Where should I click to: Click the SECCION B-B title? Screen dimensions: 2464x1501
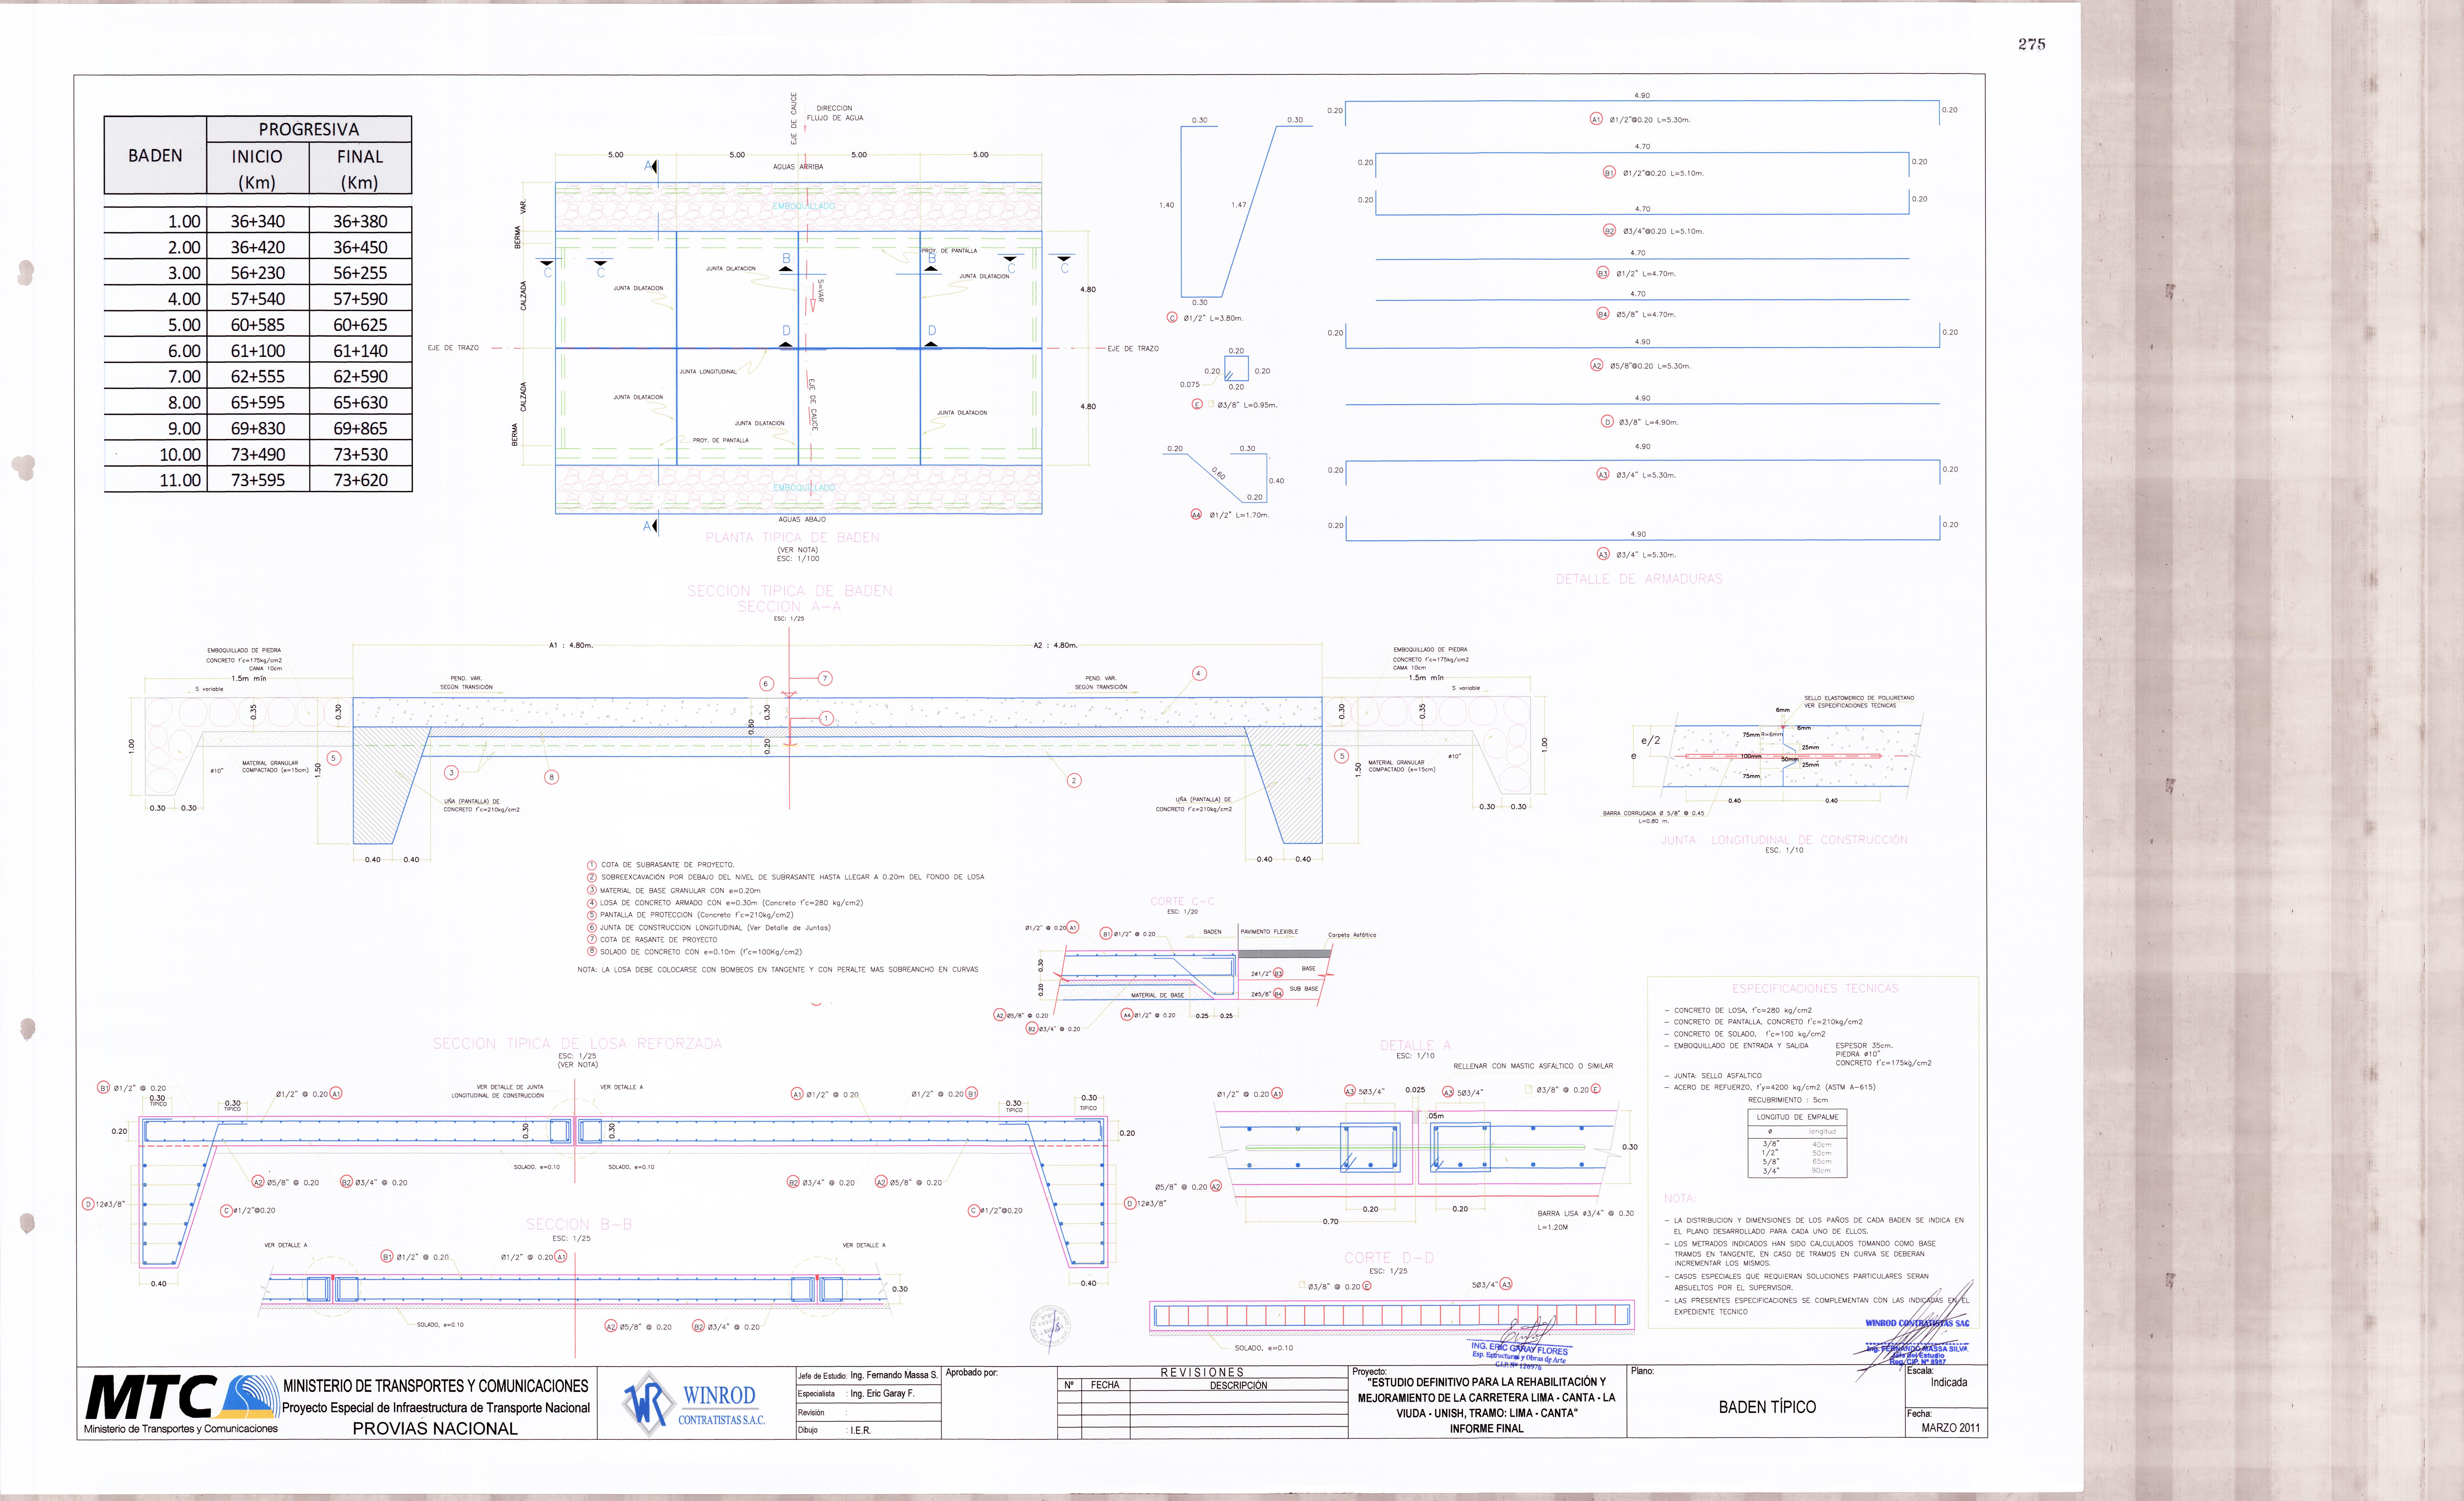[x=579, y=1224]
